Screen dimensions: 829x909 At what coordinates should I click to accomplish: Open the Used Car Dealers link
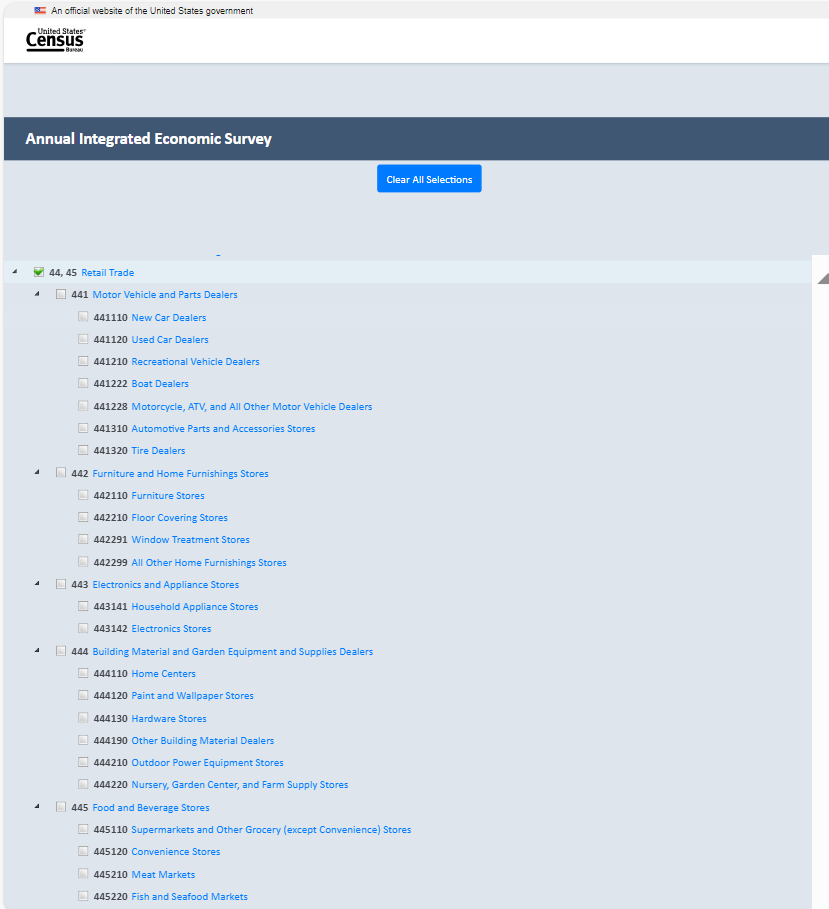pyautogui.click(x=170, y=340)
